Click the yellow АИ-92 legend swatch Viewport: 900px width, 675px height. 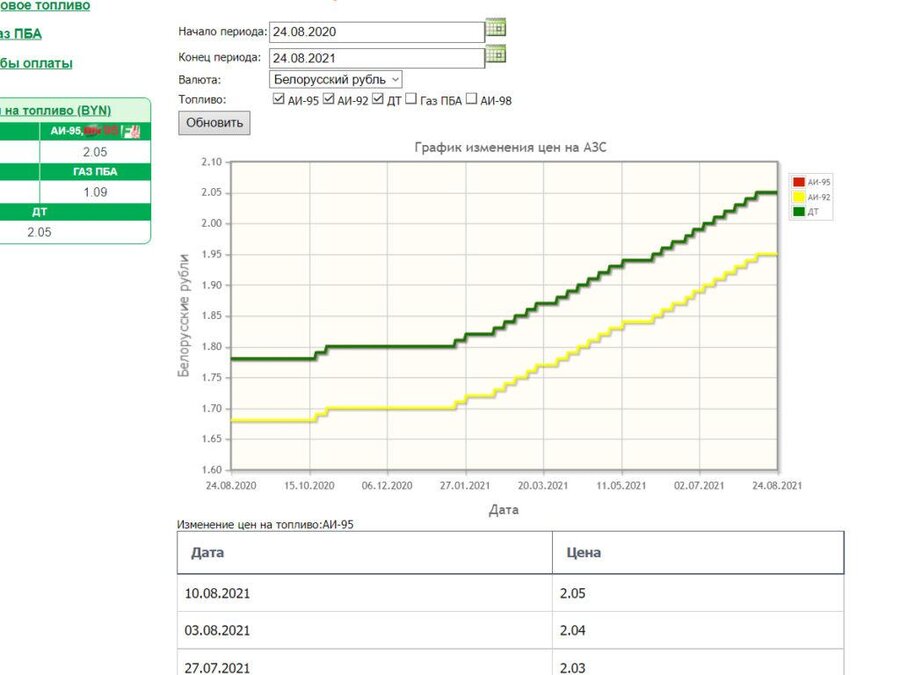tap(798, 197)
